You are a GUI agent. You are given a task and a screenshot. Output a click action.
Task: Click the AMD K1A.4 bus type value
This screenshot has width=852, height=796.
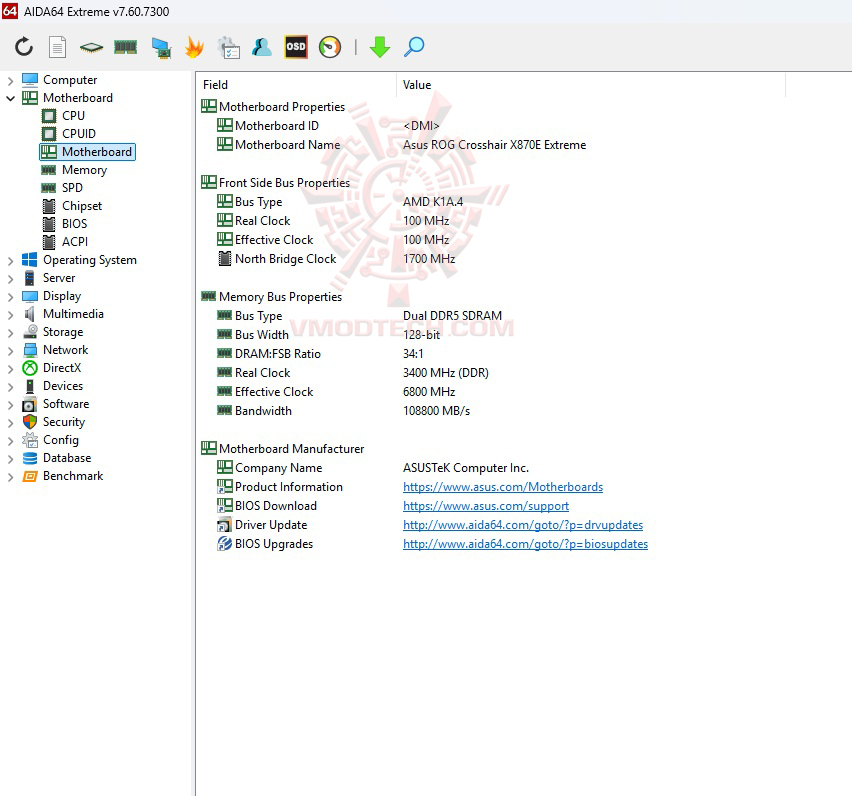tap(433, 202)
